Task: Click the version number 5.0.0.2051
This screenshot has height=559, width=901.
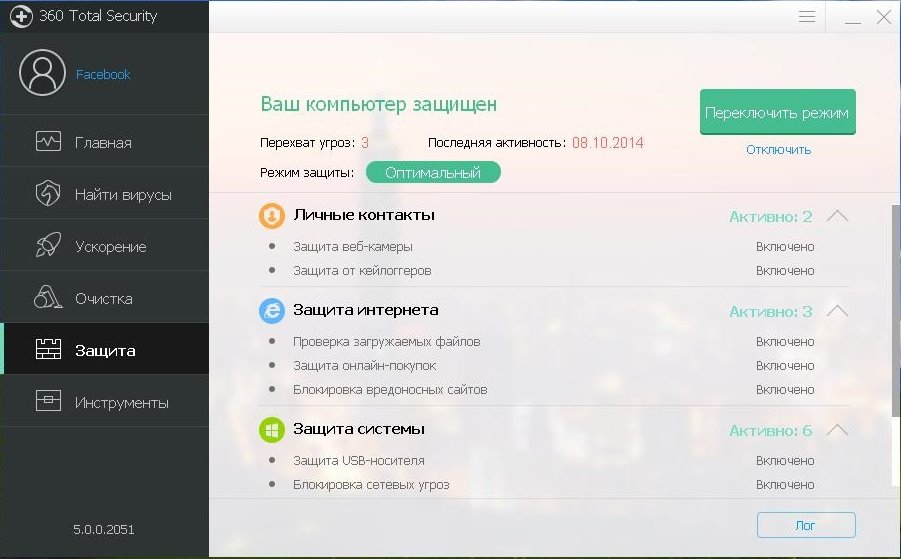Action: pos(103,530)
